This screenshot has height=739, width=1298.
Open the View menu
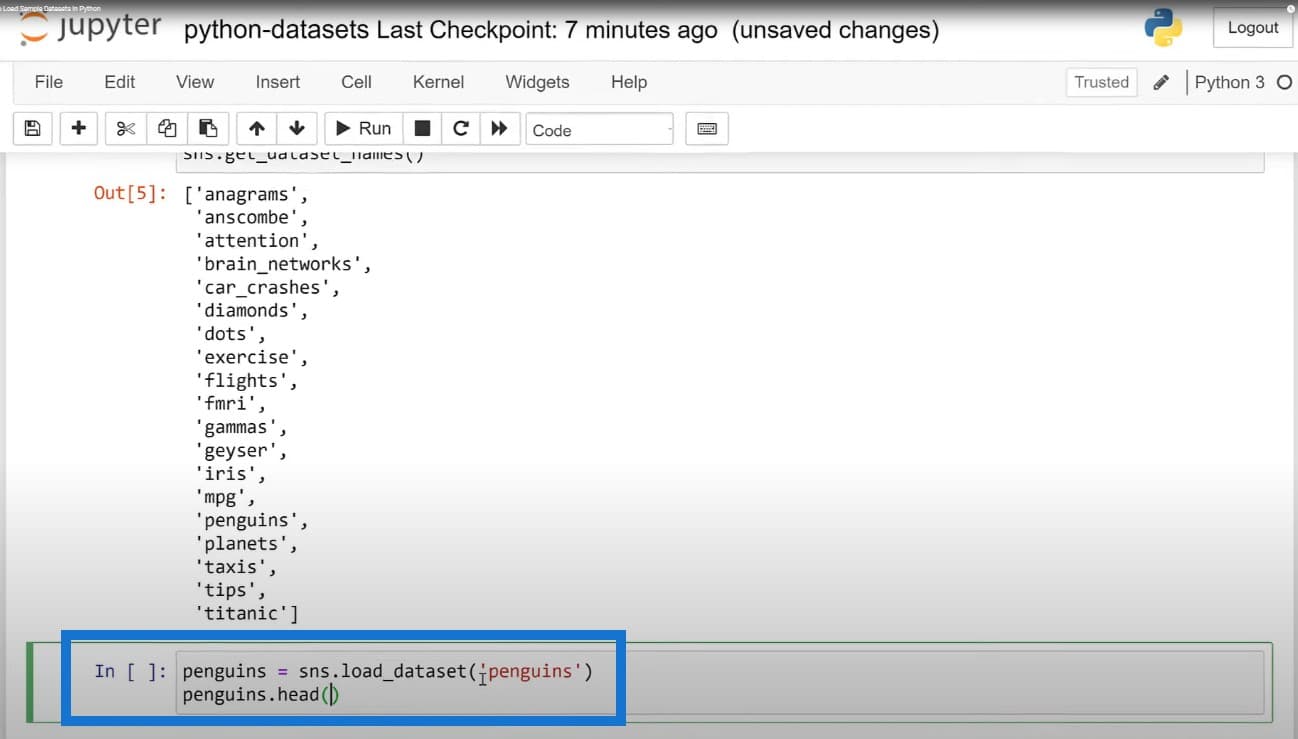coord(195,82)
